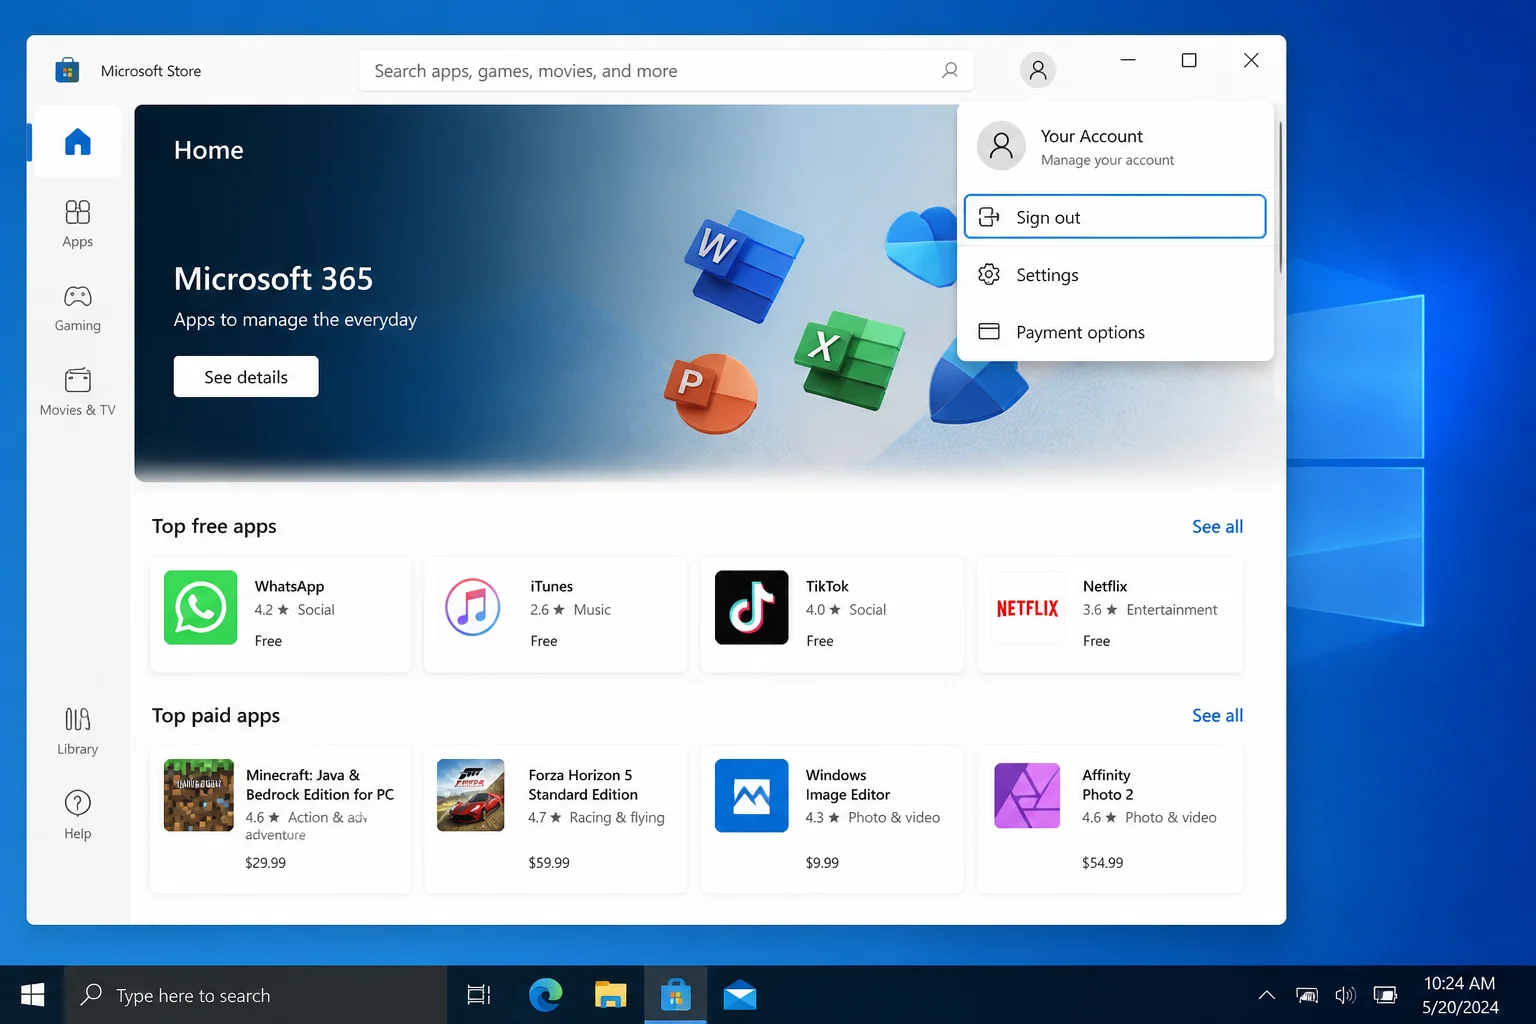Click the taskbar search box
This screenshot has height=1024, width=1536.
pyautogui.click(x=255, y=995)
